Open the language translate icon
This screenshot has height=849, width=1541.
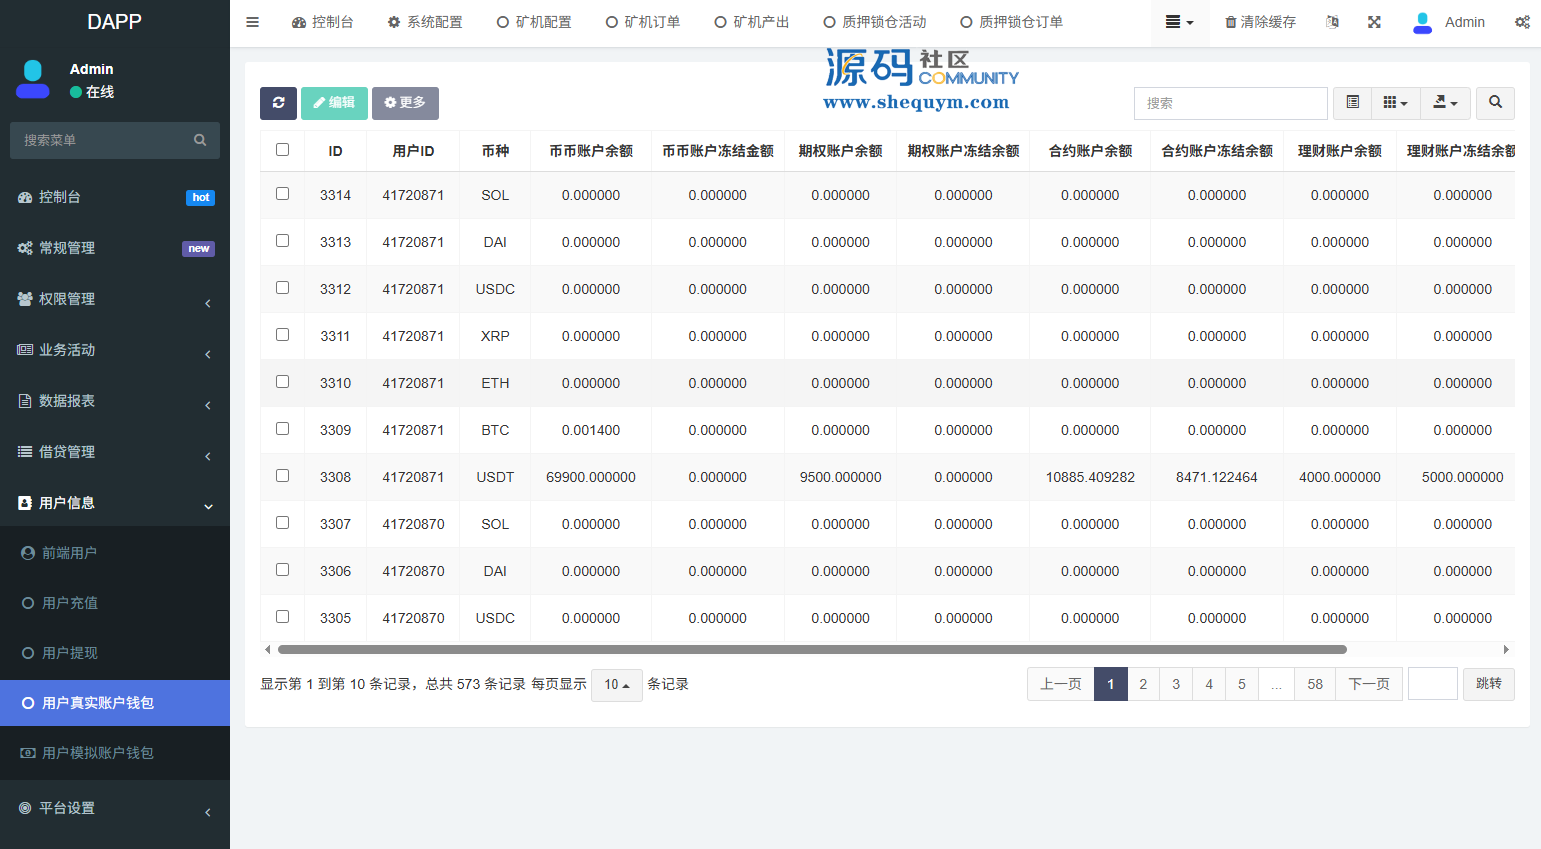pyautogui.click(x=1332, y=22)
